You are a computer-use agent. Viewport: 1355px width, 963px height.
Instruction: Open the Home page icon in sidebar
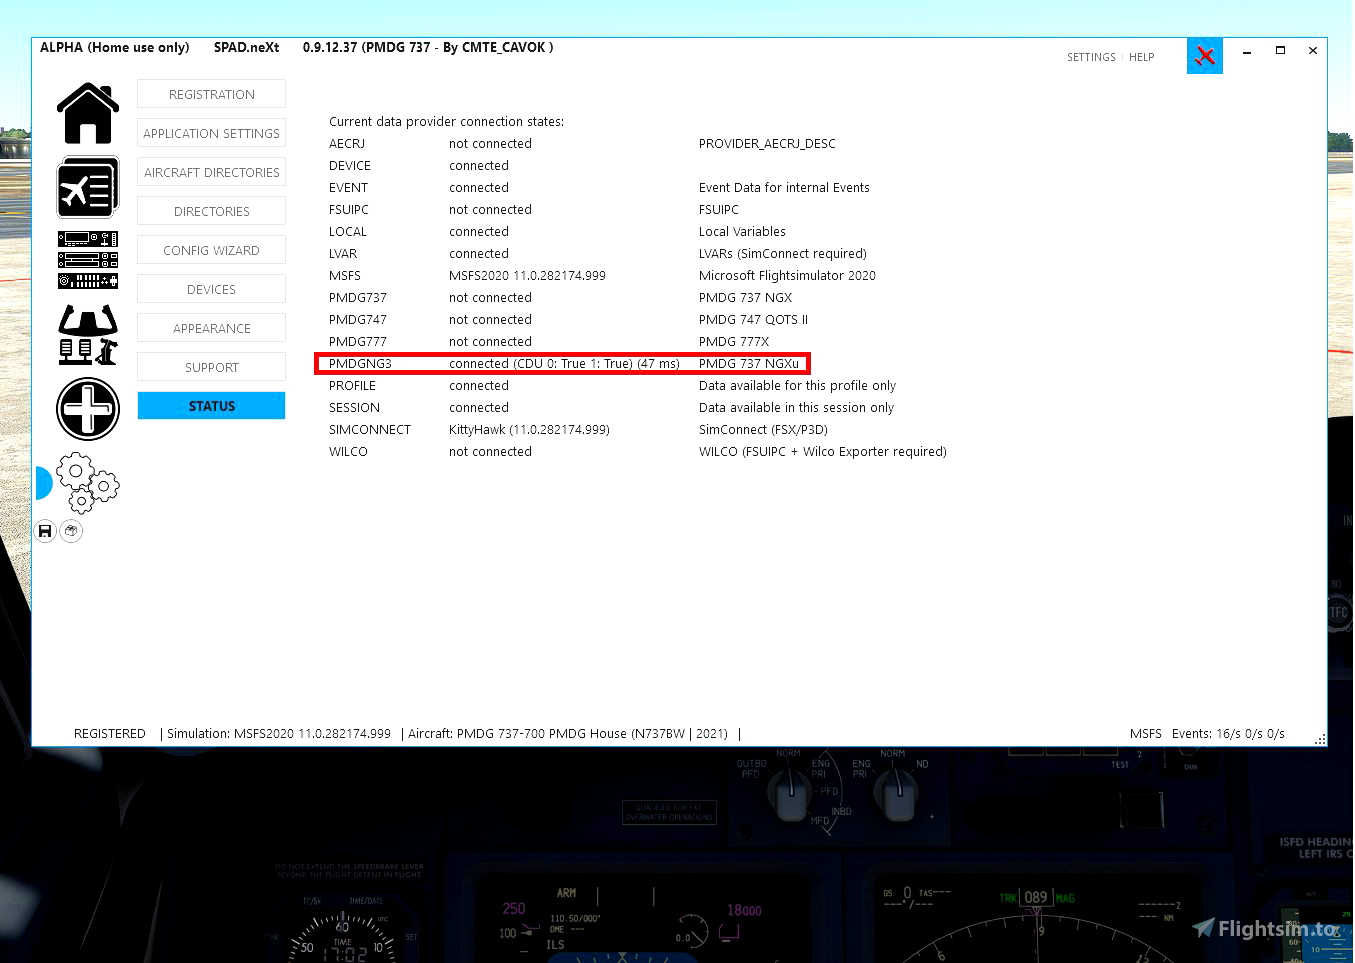click(88, 114)
